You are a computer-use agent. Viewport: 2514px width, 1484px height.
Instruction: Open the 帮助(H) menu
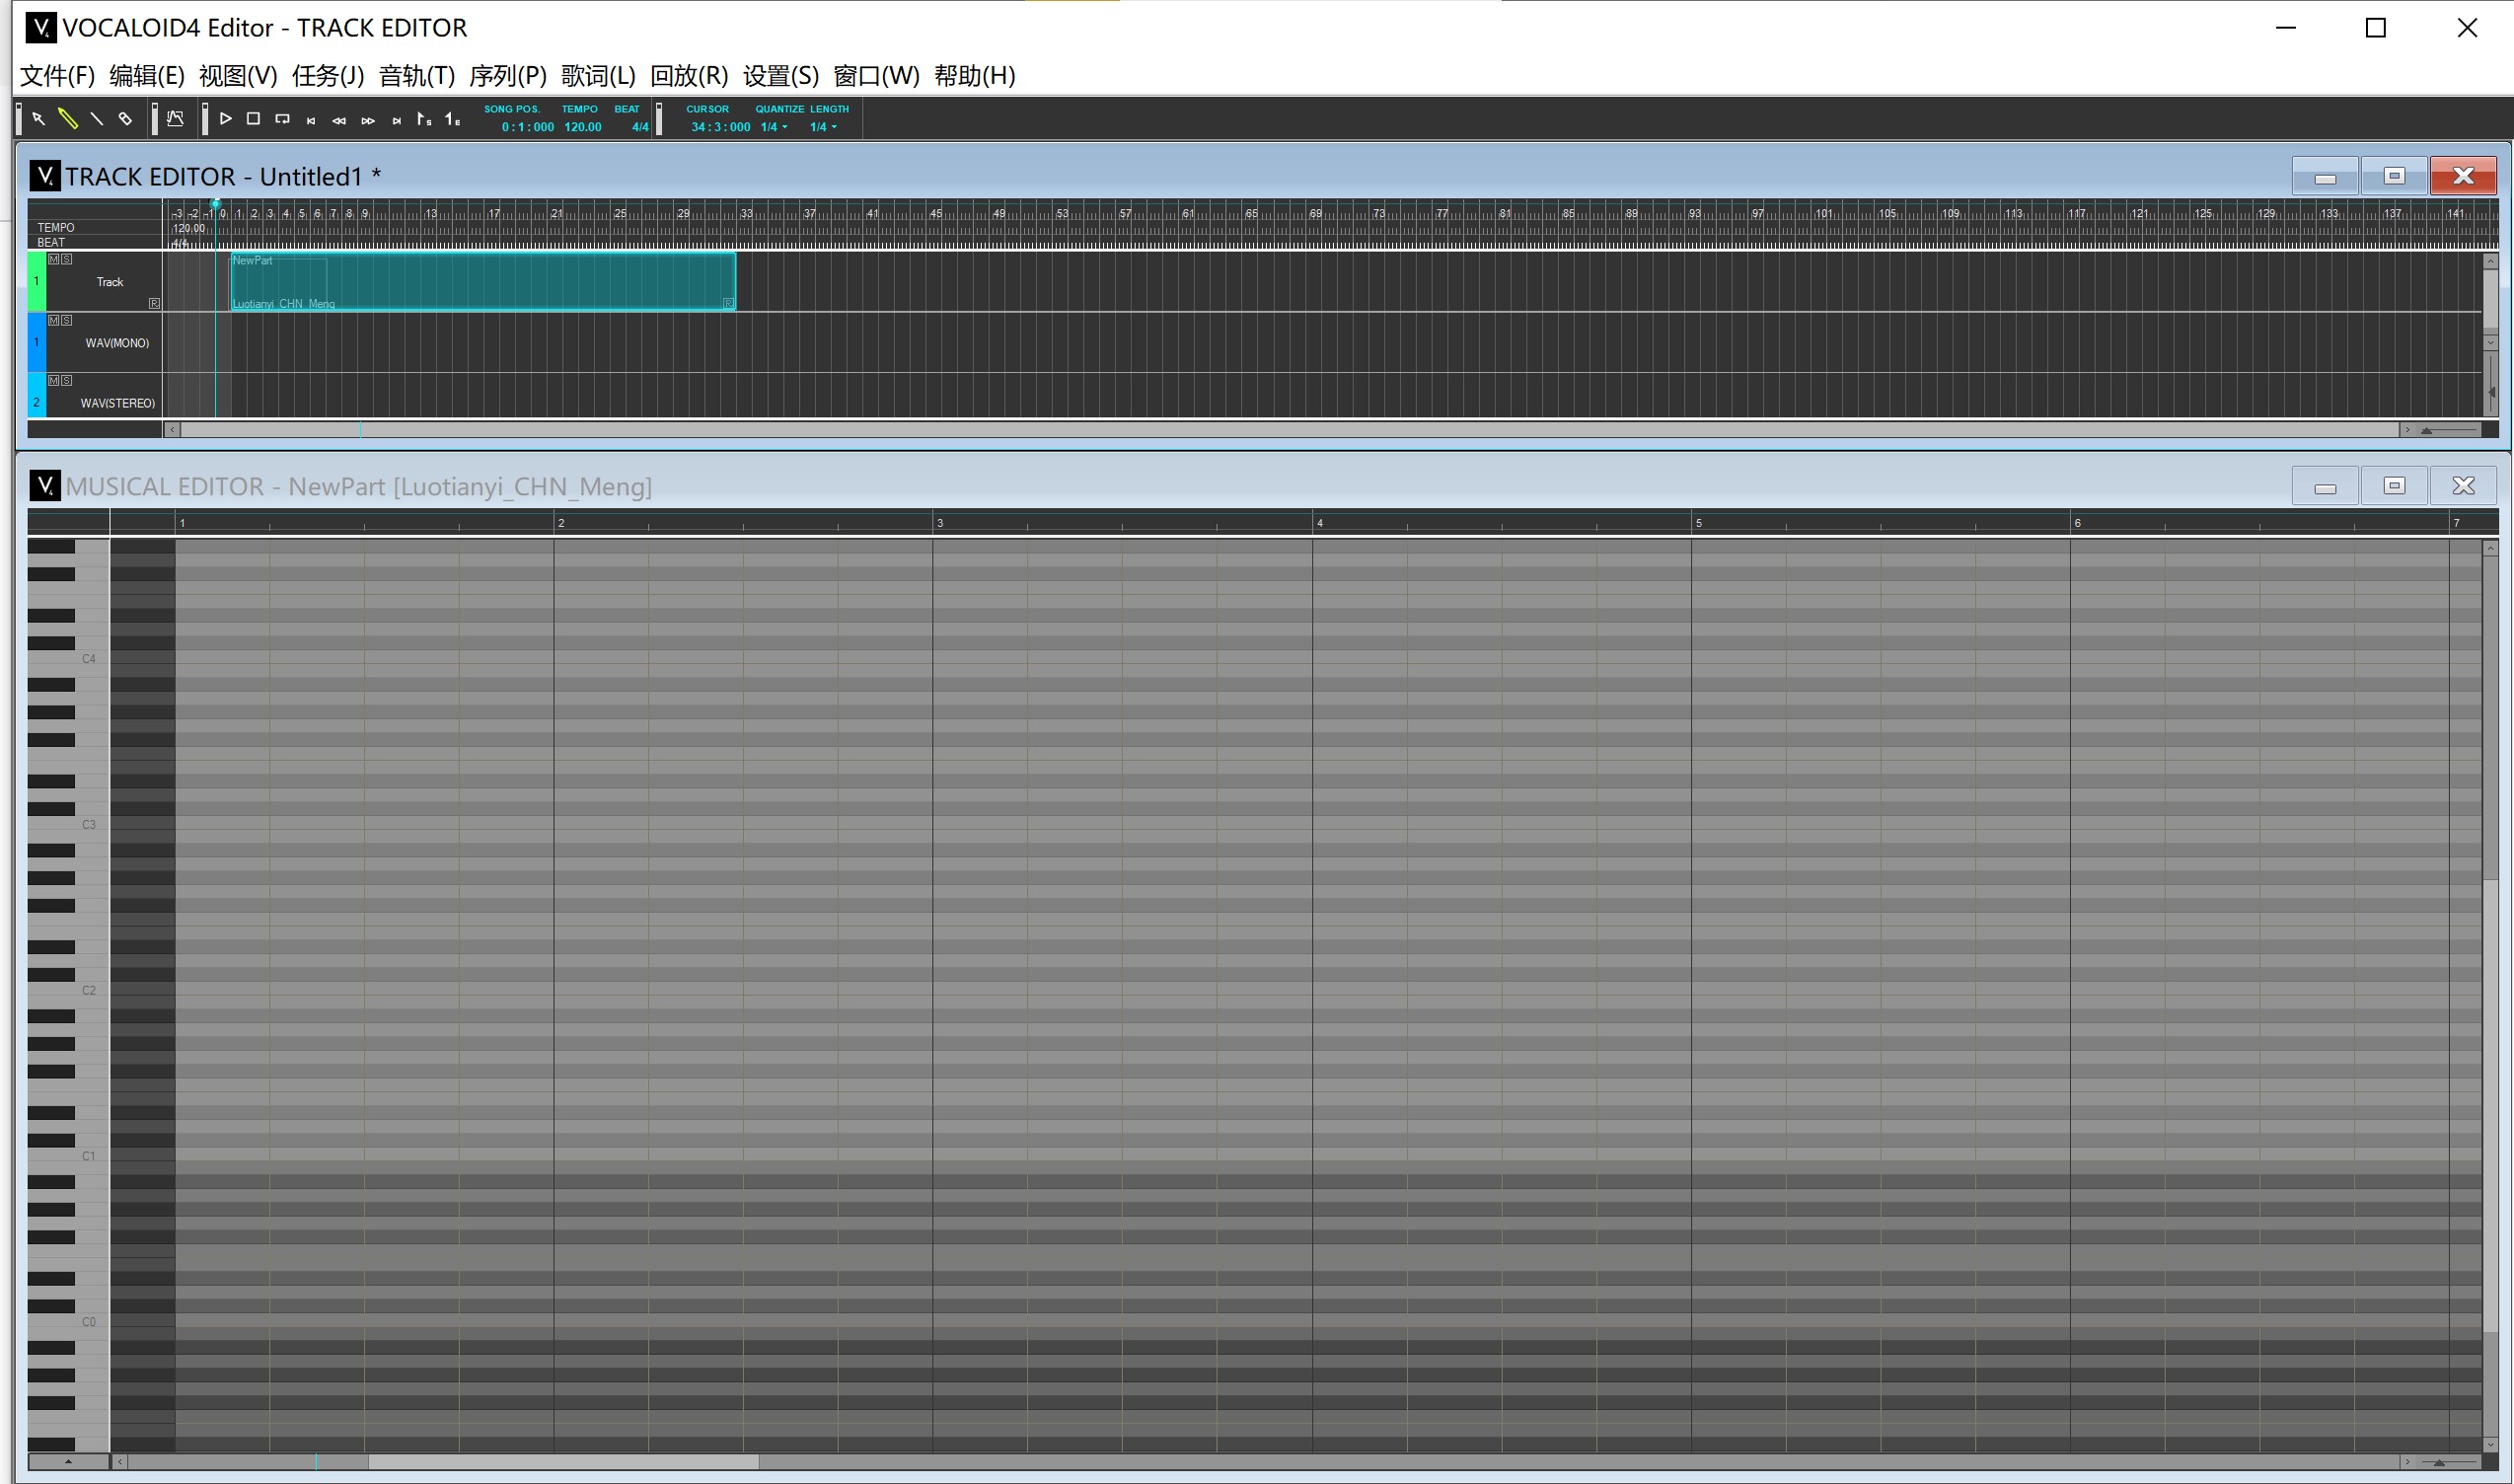click(975, 76)
